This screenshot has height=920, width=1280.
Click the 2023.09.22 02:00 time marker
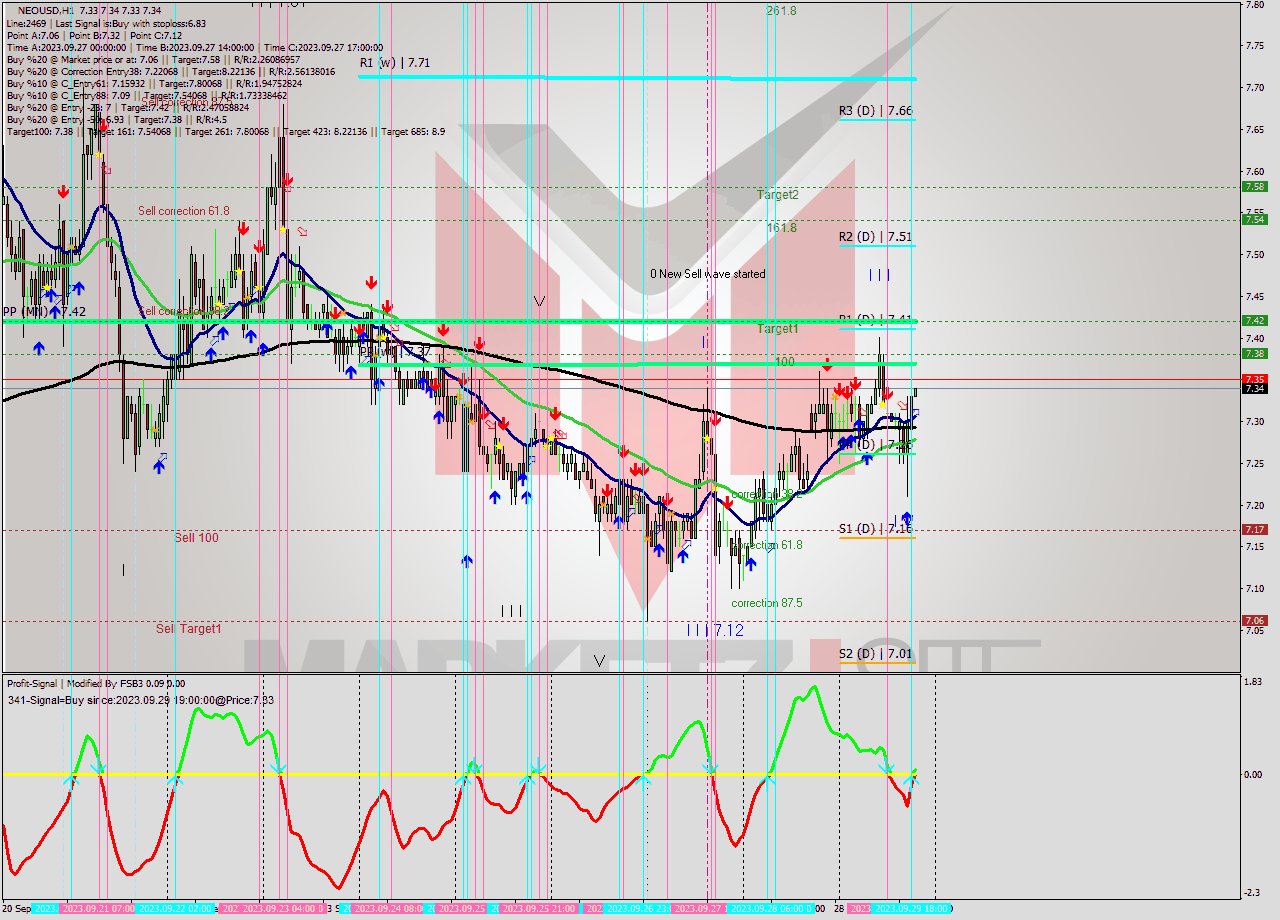click(x=174, y=909)
